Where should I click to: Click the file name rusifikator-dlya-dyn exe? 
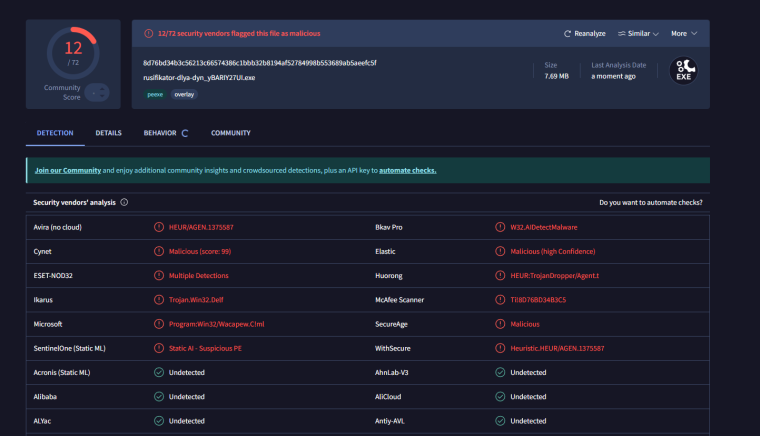[199, 78]
